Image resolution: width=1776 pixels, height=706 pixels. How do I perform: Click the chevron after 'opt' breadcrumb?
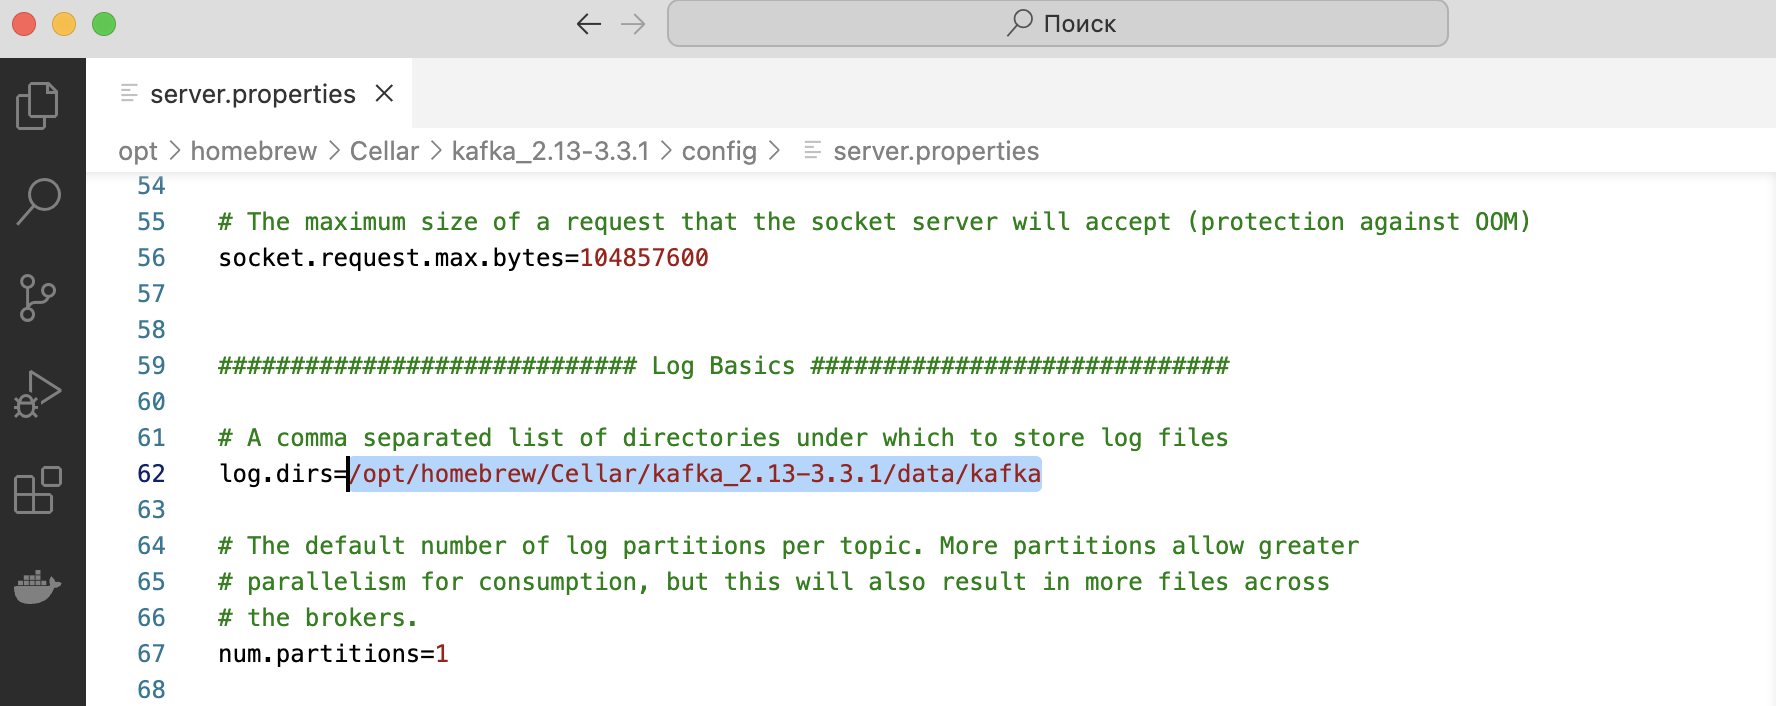[x=174, y=151]
